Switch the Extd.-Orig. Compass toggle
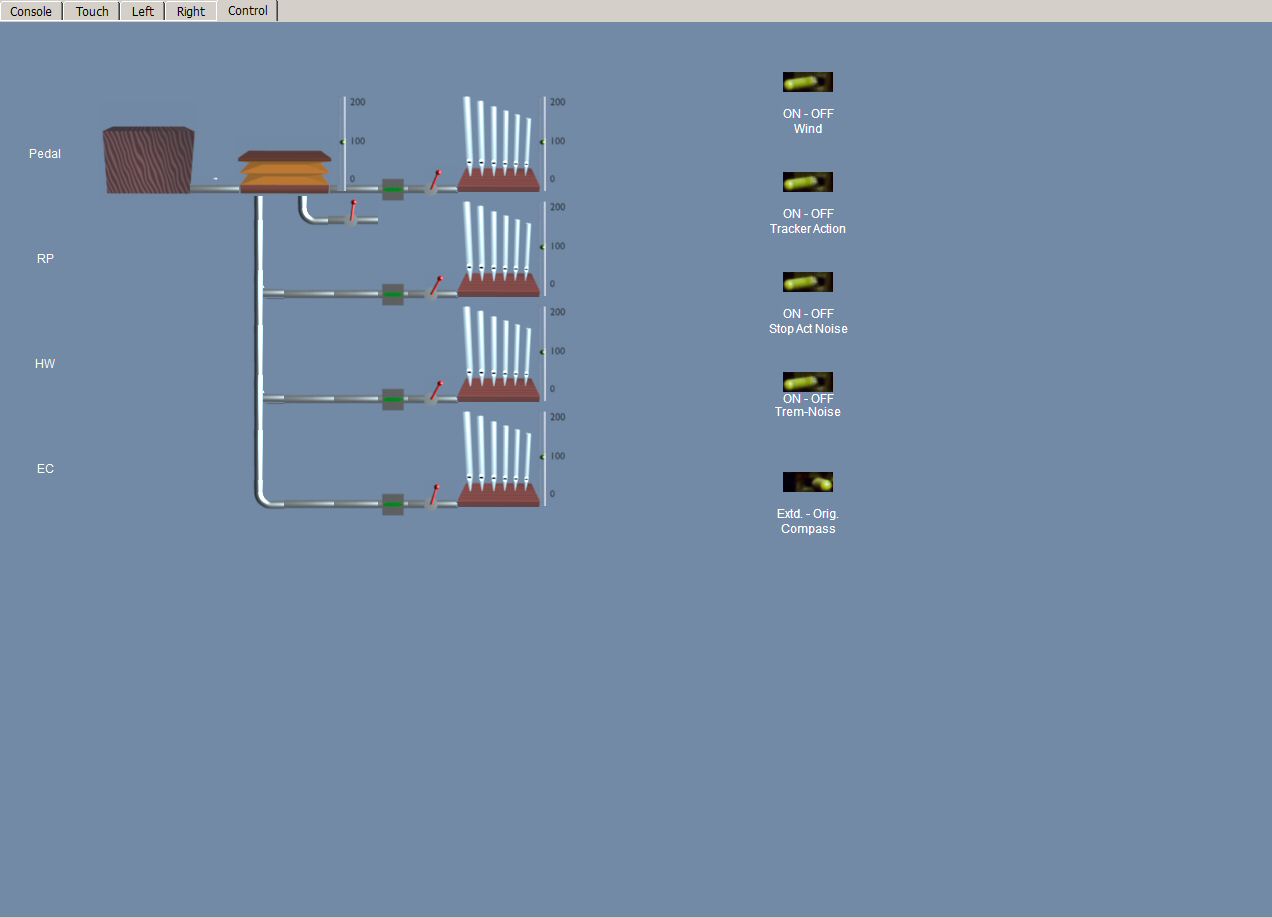Image resolution: width=1272 pixels, height=918 pixels. [x=807, y=482]
